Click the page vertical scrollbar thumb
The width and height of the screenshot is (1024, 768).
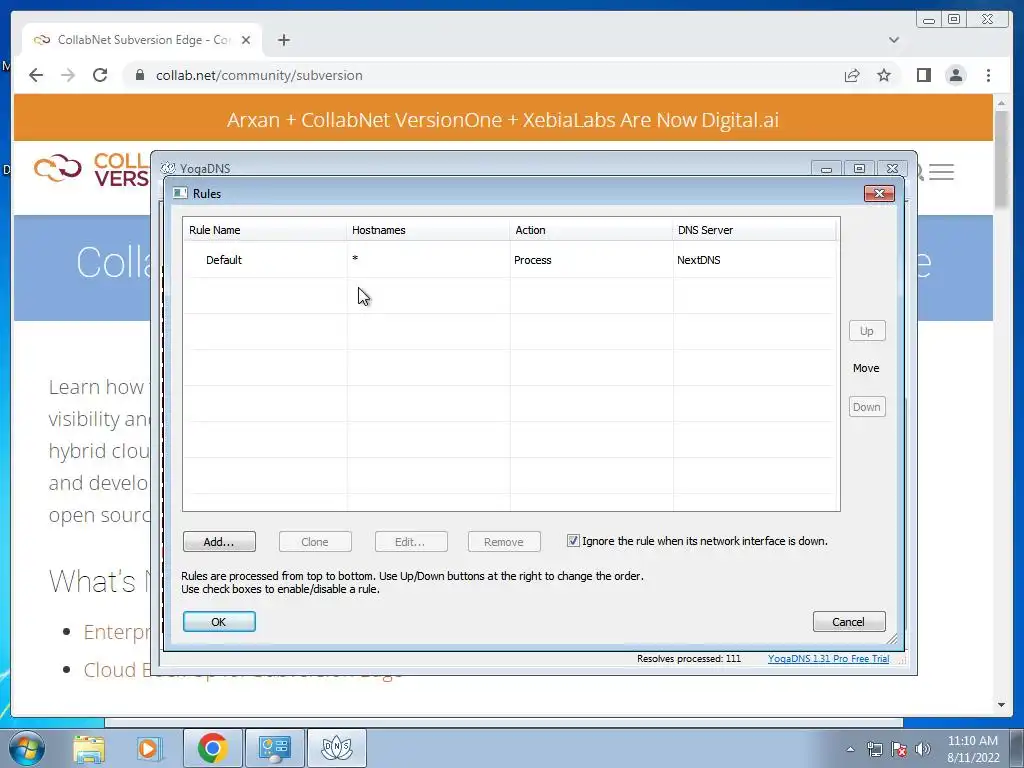1001,161
